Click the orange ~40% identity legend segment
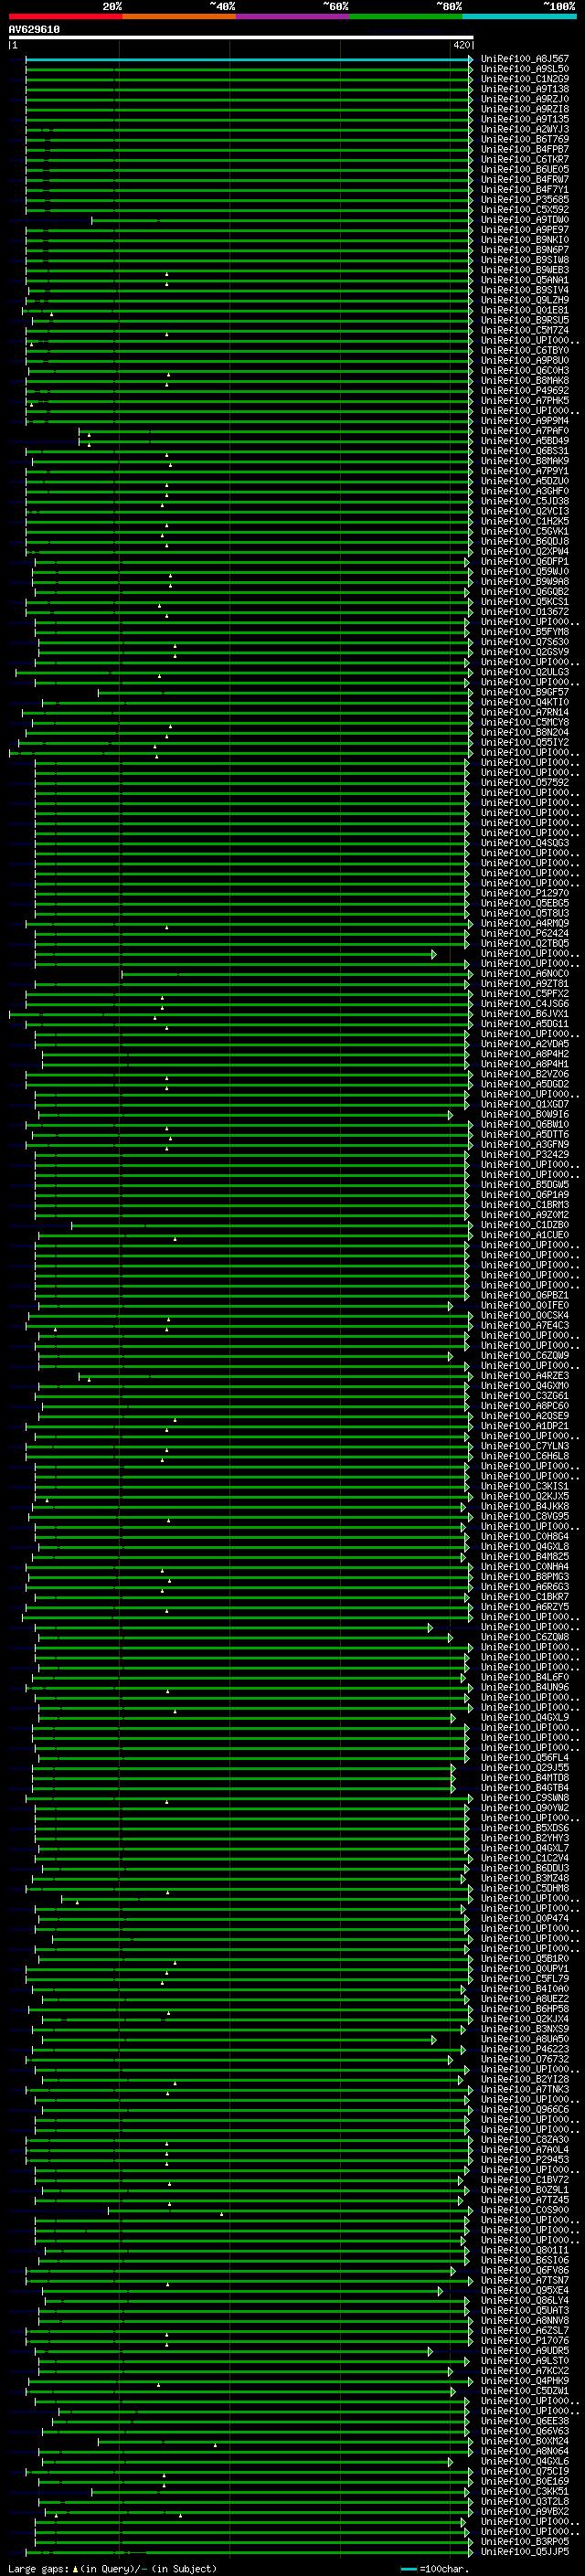Screen dimensions: 585x2576 [179, 16]
